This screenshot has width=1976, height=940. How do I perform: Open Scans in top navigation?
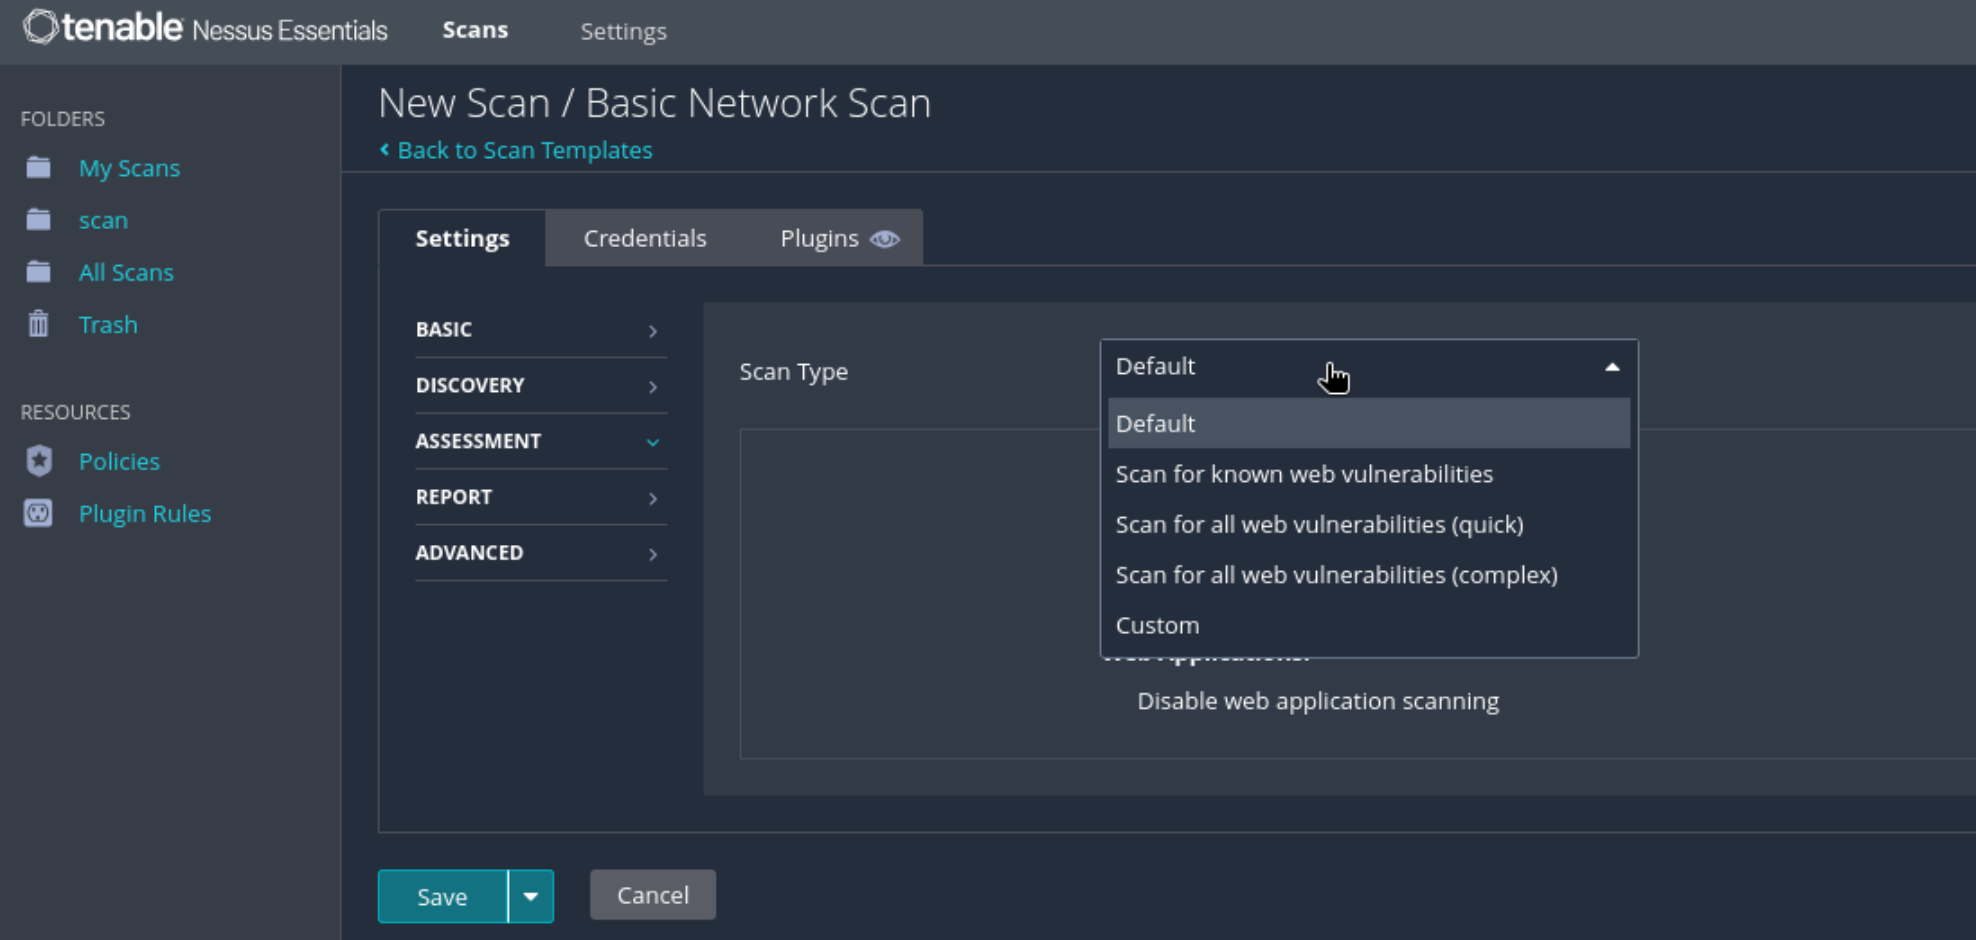click(475, 30)
